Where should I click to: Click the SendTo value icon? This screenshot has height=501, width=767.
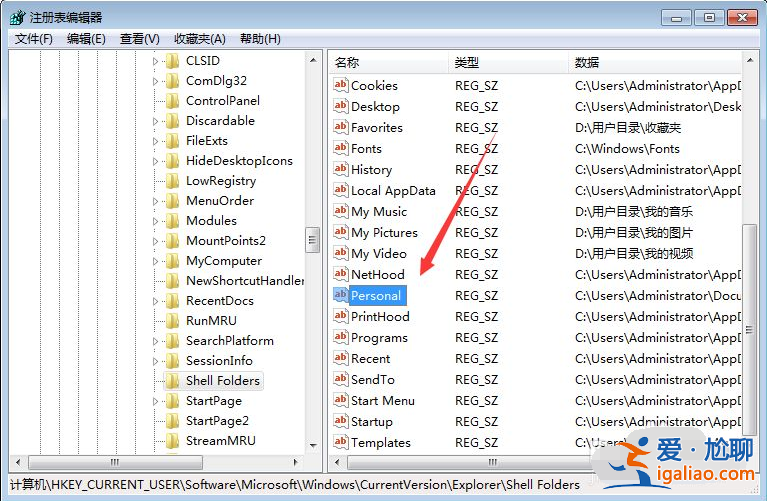pos(340,380)
